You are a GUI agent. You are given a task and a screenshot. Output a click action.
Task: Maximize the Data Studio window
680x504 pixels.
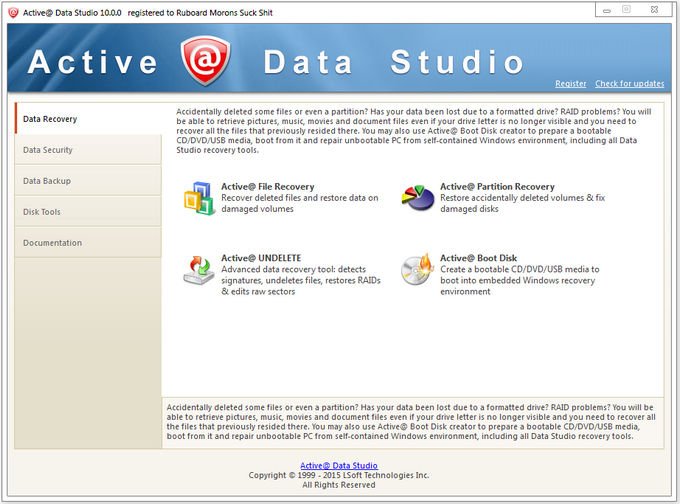[626, 10]
